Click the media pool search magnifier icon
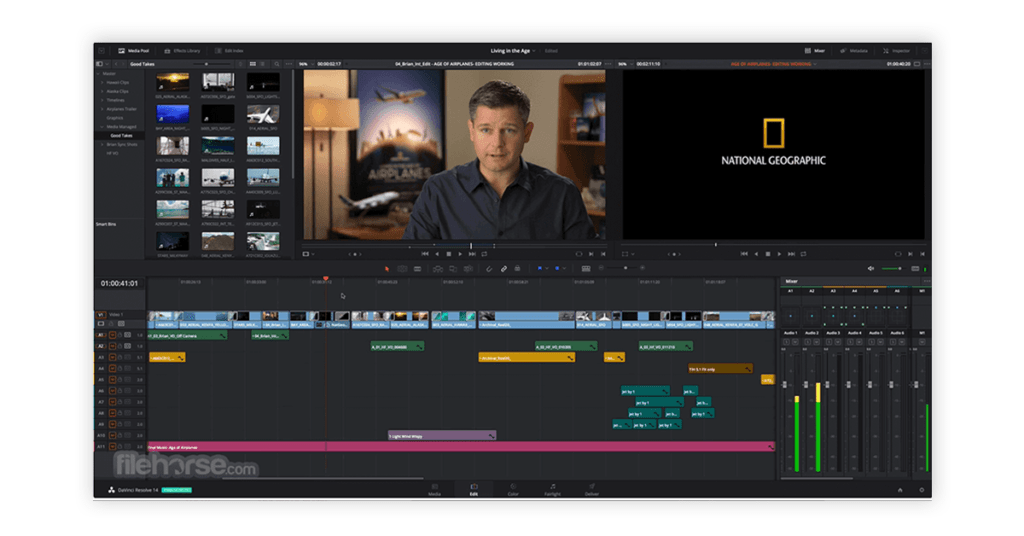Image resolution: width=1024 pixels, height=536 pixels. (x=277, y=64)
